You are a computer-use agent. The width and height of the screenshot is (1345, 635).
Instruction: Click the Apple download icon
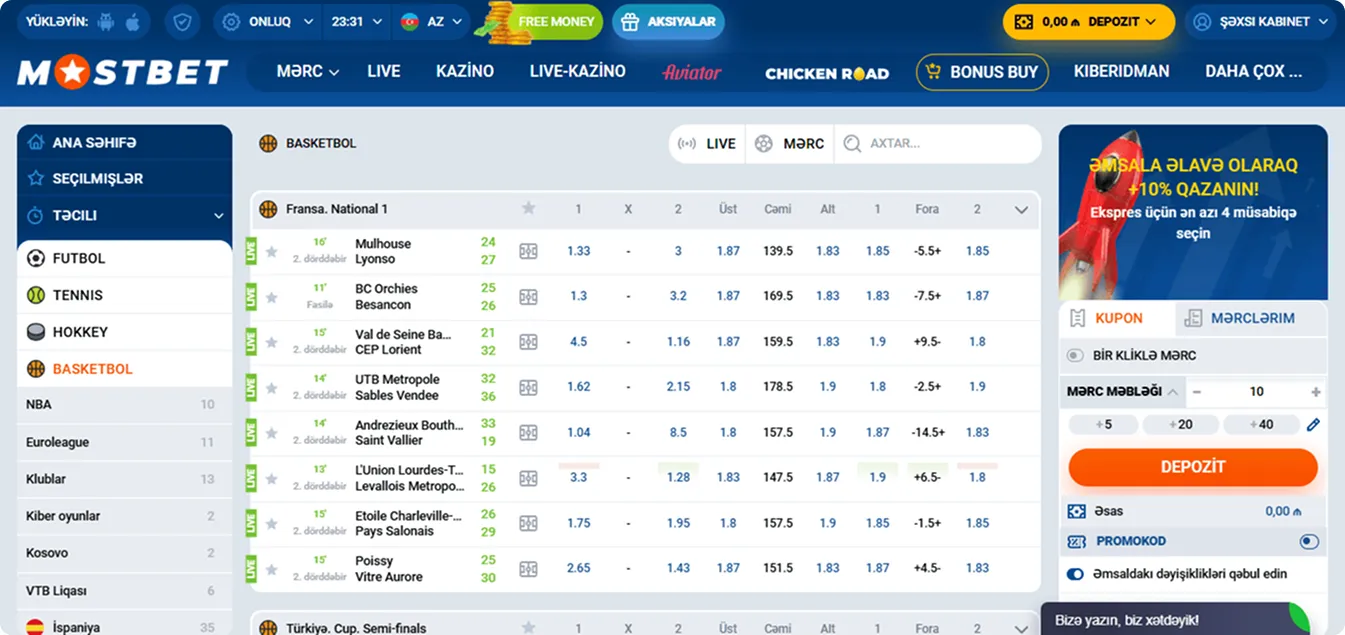[133, 21]
